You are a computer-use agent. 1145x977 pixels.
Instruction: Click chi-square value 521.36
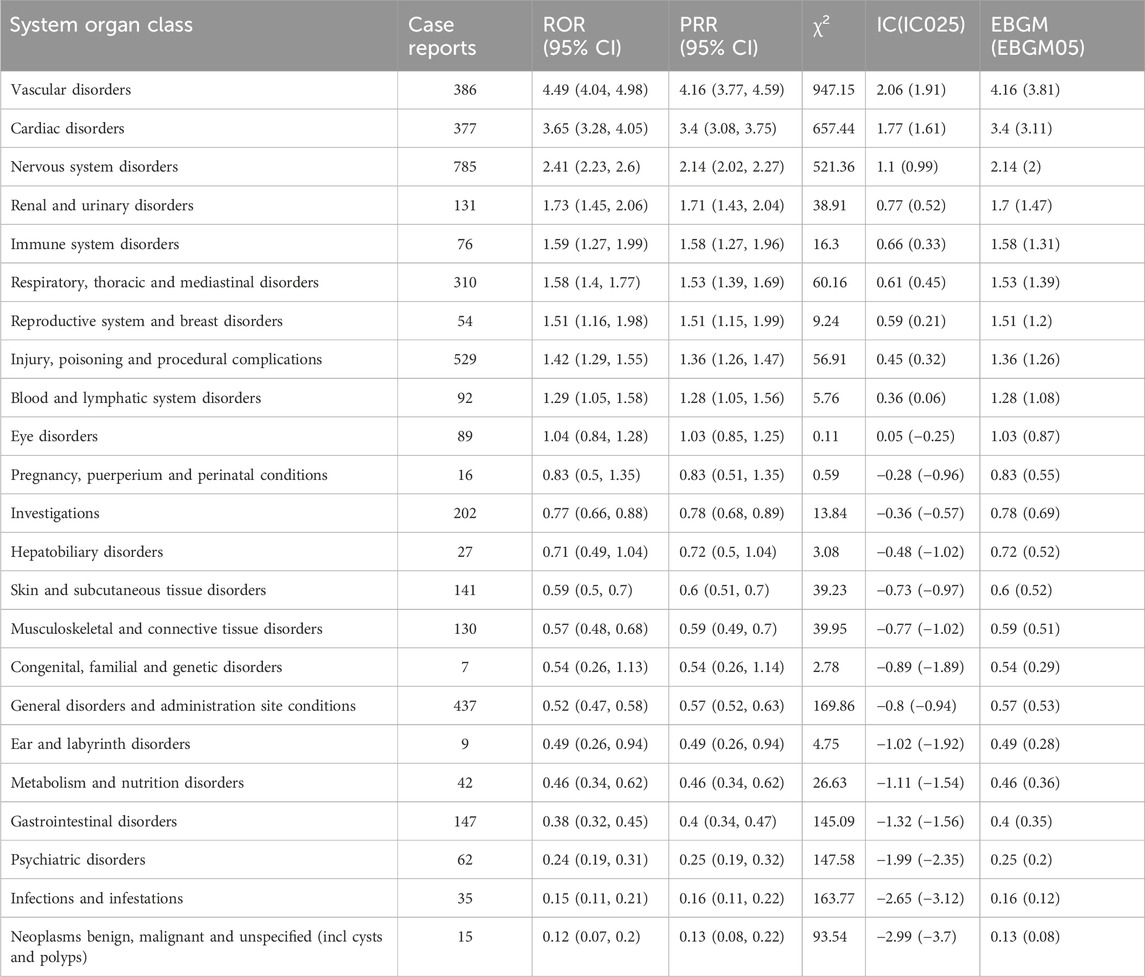pyautogui.click(x=833, y=167)
